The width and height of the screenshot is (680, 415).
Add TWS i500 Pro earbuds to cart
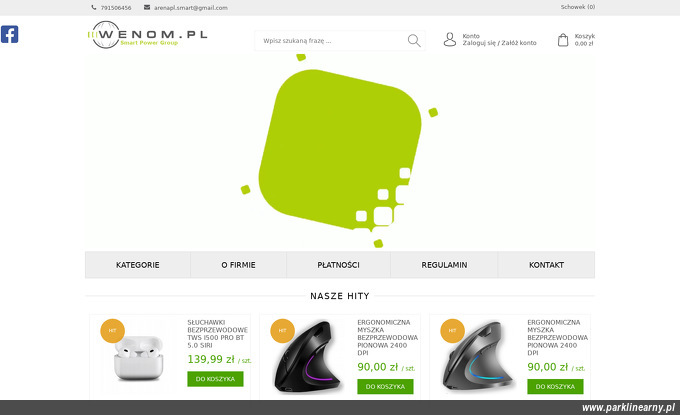pyautogui.click(x=215, y=379)
